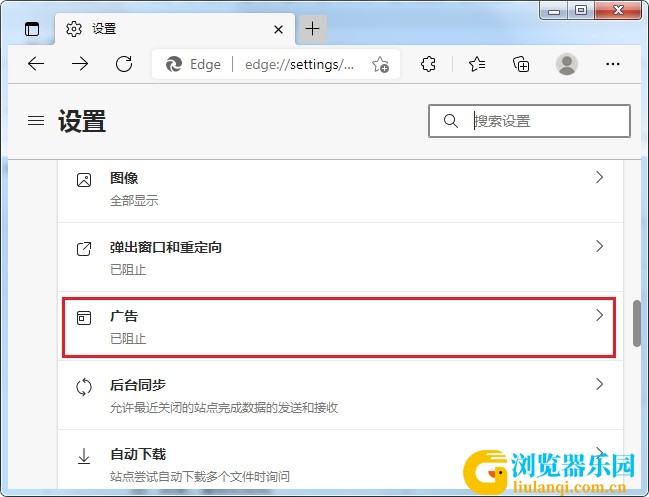Image resolution: width=649 pixels, height=497 pixels.
Task: Open the settings hamburger menu
Action: coord(36,121)
